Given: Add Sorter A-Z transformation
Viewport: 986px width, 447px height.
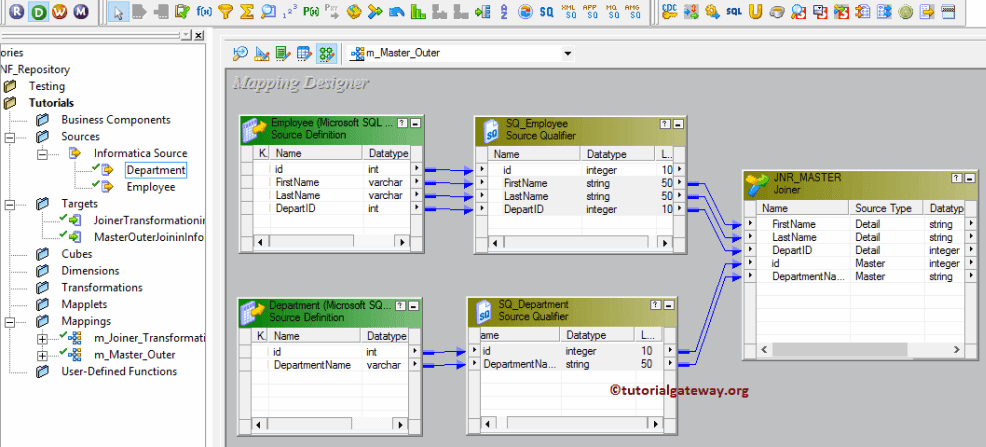Looking at the screenshot, I should coord(504,11).
